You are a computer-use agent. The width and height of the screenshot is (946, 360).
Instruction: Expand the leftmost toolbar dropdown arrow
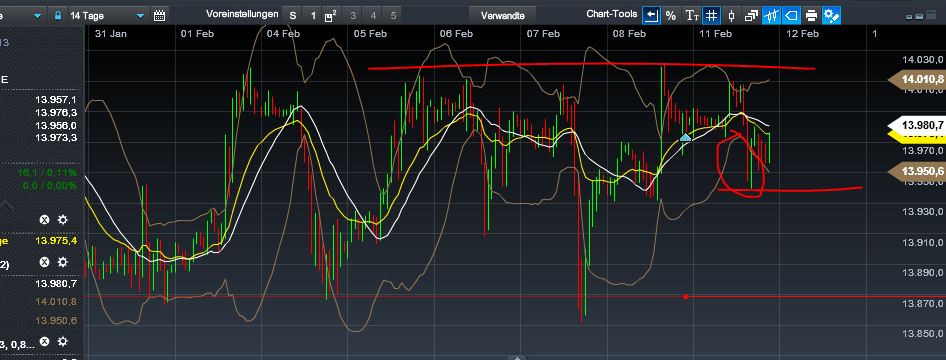coord(38,16)
